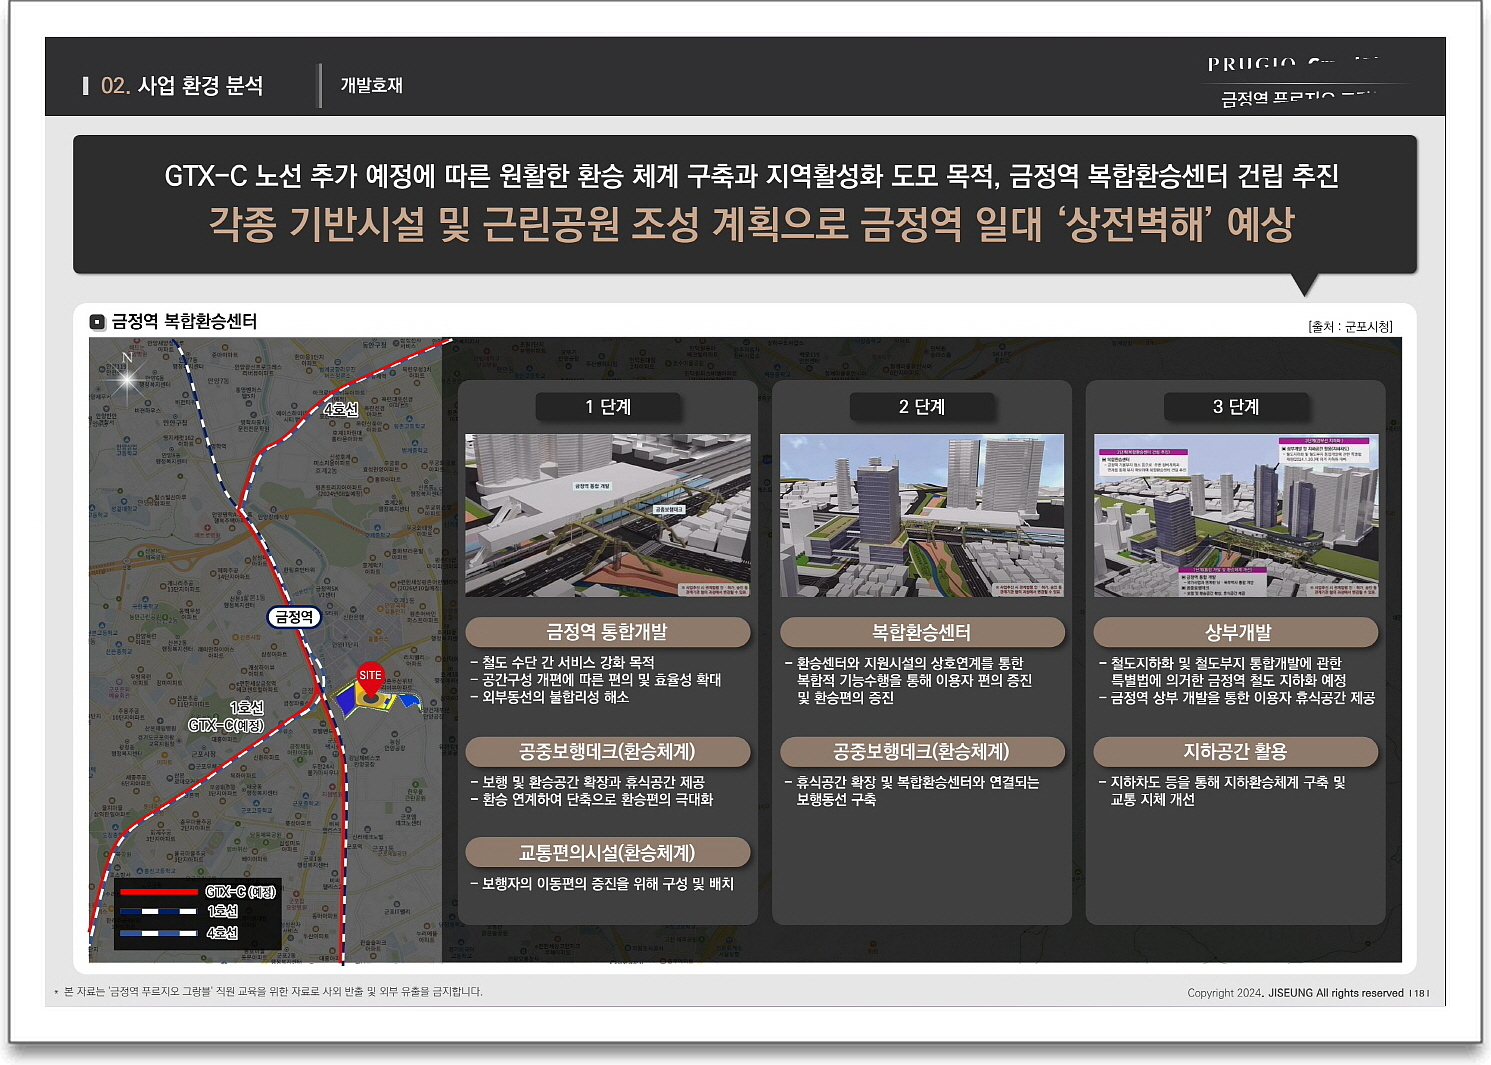Click the 상부개발 pill

point(1236,632)
